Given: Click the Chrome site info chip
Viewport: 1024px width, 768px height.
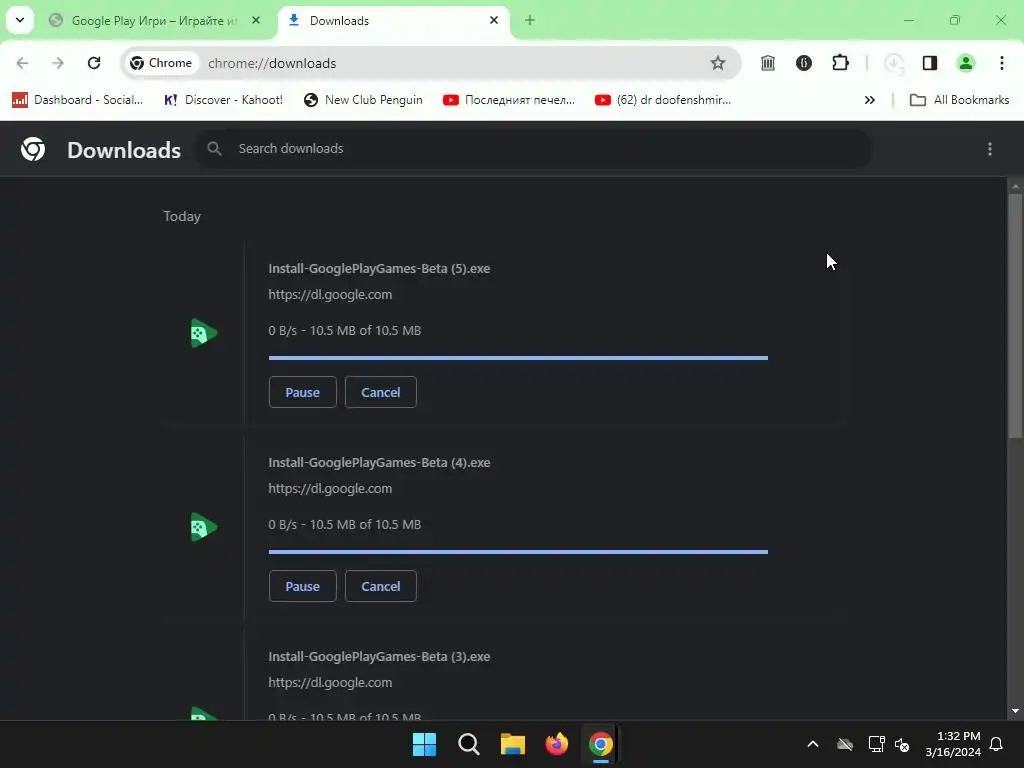Looking at the screenshot, I should tap(161, 63).
